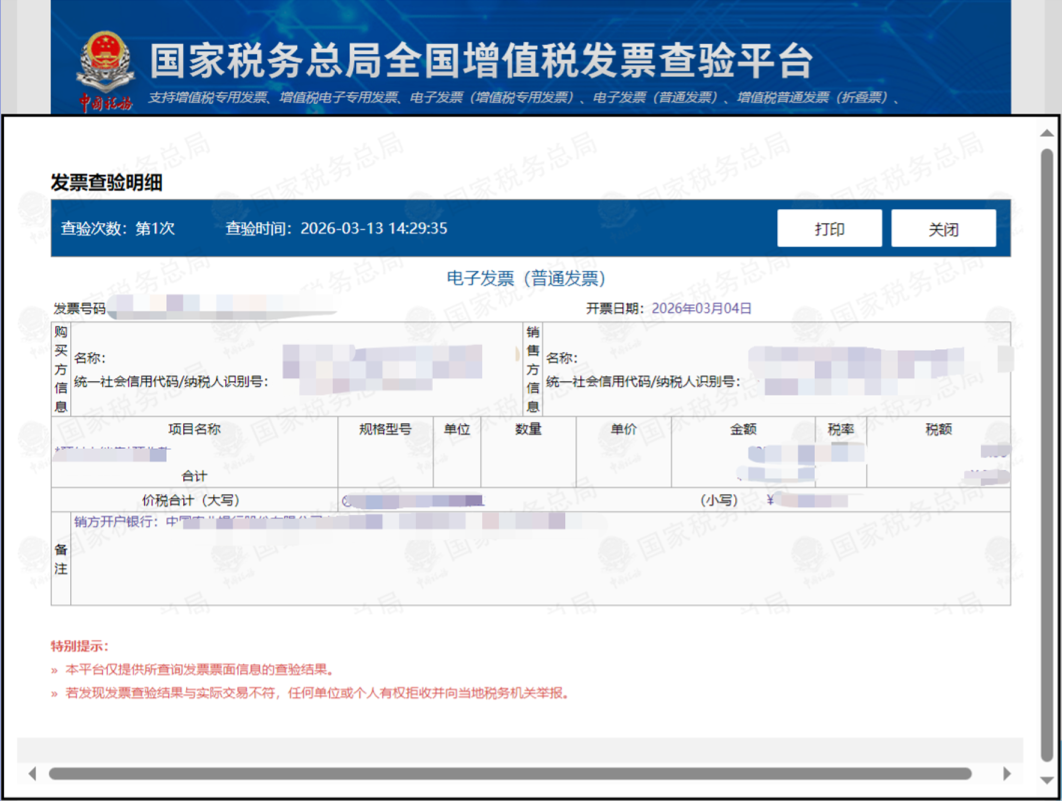Click the invoice date 2026年03月04日
This screenshot has width=1062, height=801.
[701, 308]
